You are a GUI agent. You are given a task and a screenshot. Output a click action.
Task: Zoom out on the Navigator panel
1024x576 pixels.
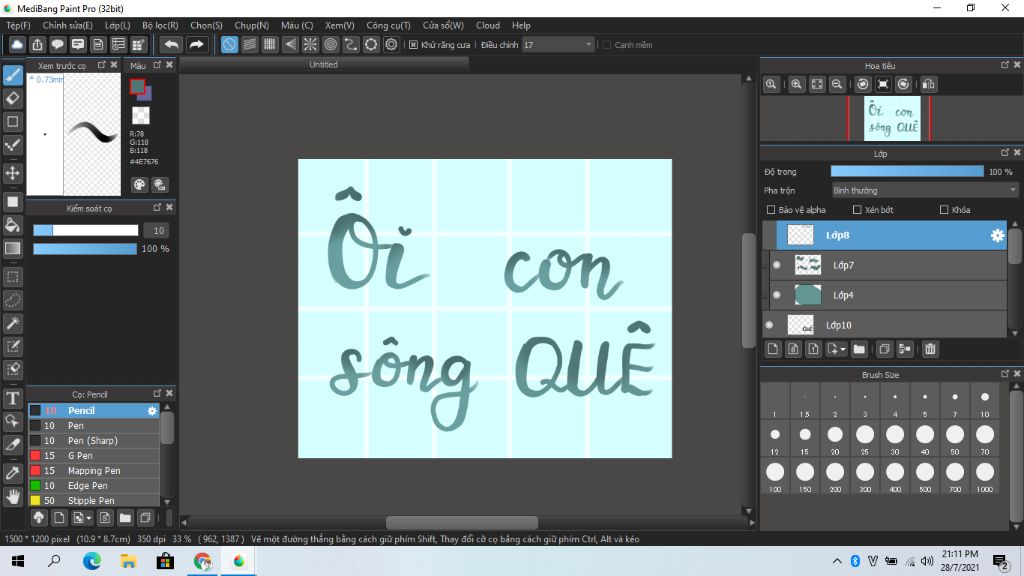pyautogui.click(x=837, y=84)
